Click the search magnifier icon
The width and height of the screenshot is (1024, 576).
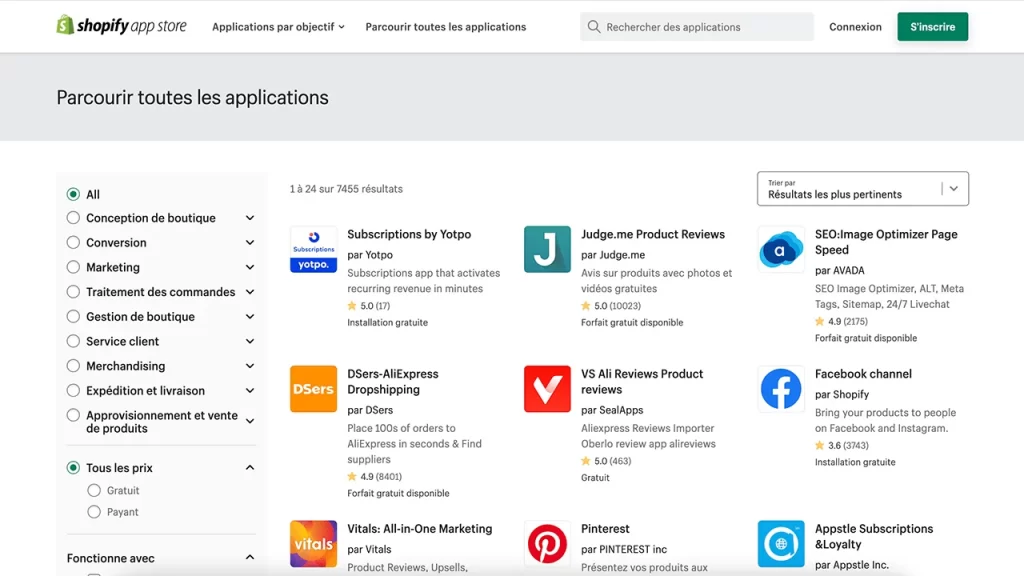[594, 27]
